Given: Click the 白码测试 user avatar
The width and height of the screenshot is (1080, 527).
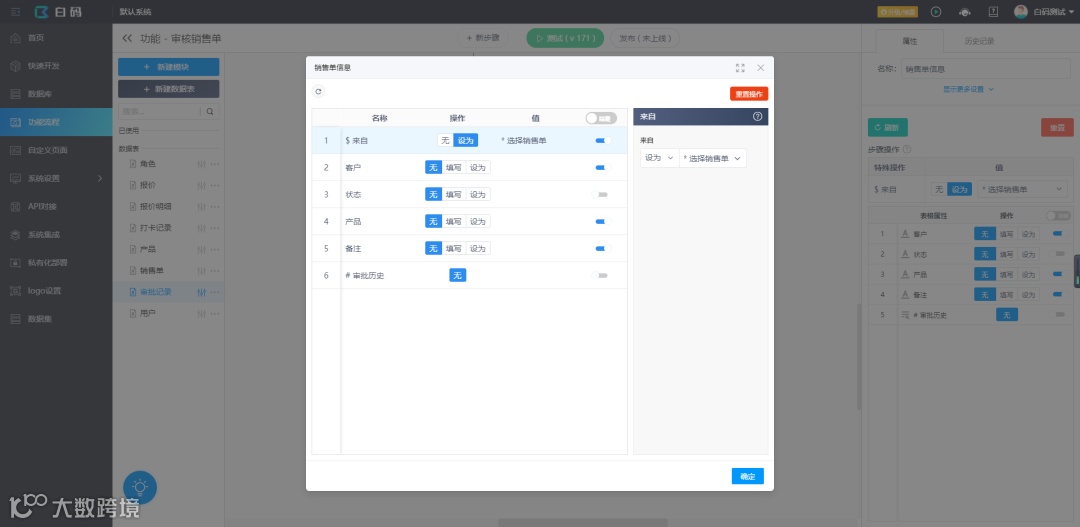Looking at the screenshot, I should [1021, 12].
